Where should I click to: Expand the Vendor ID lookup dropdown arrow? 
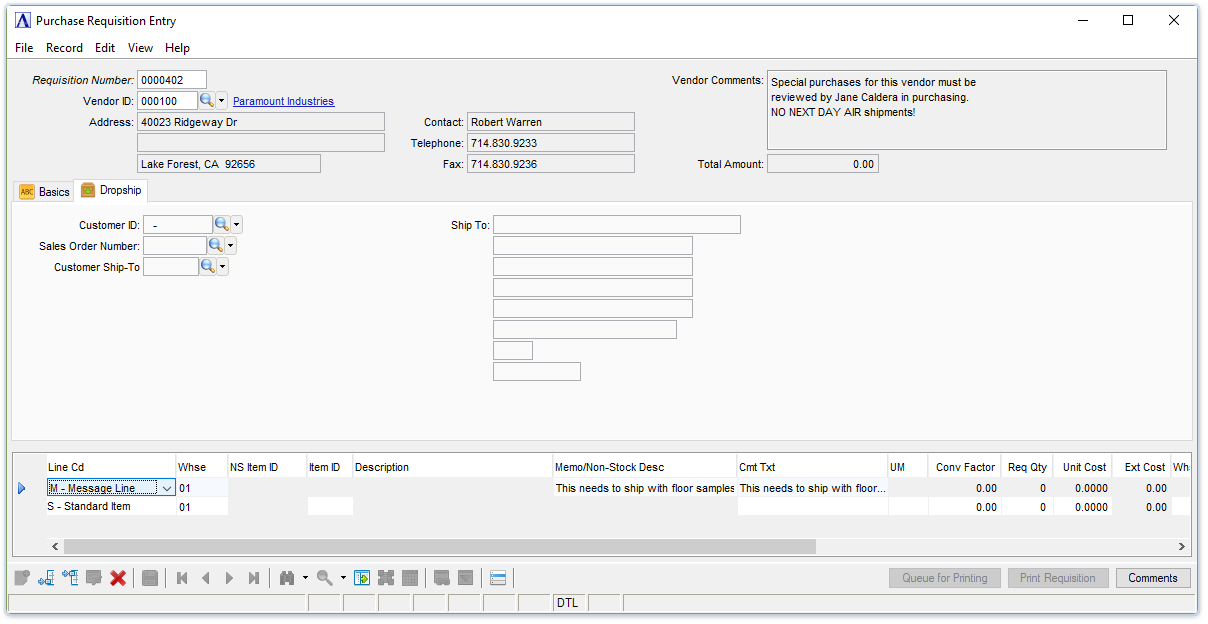tap(222, 101)
